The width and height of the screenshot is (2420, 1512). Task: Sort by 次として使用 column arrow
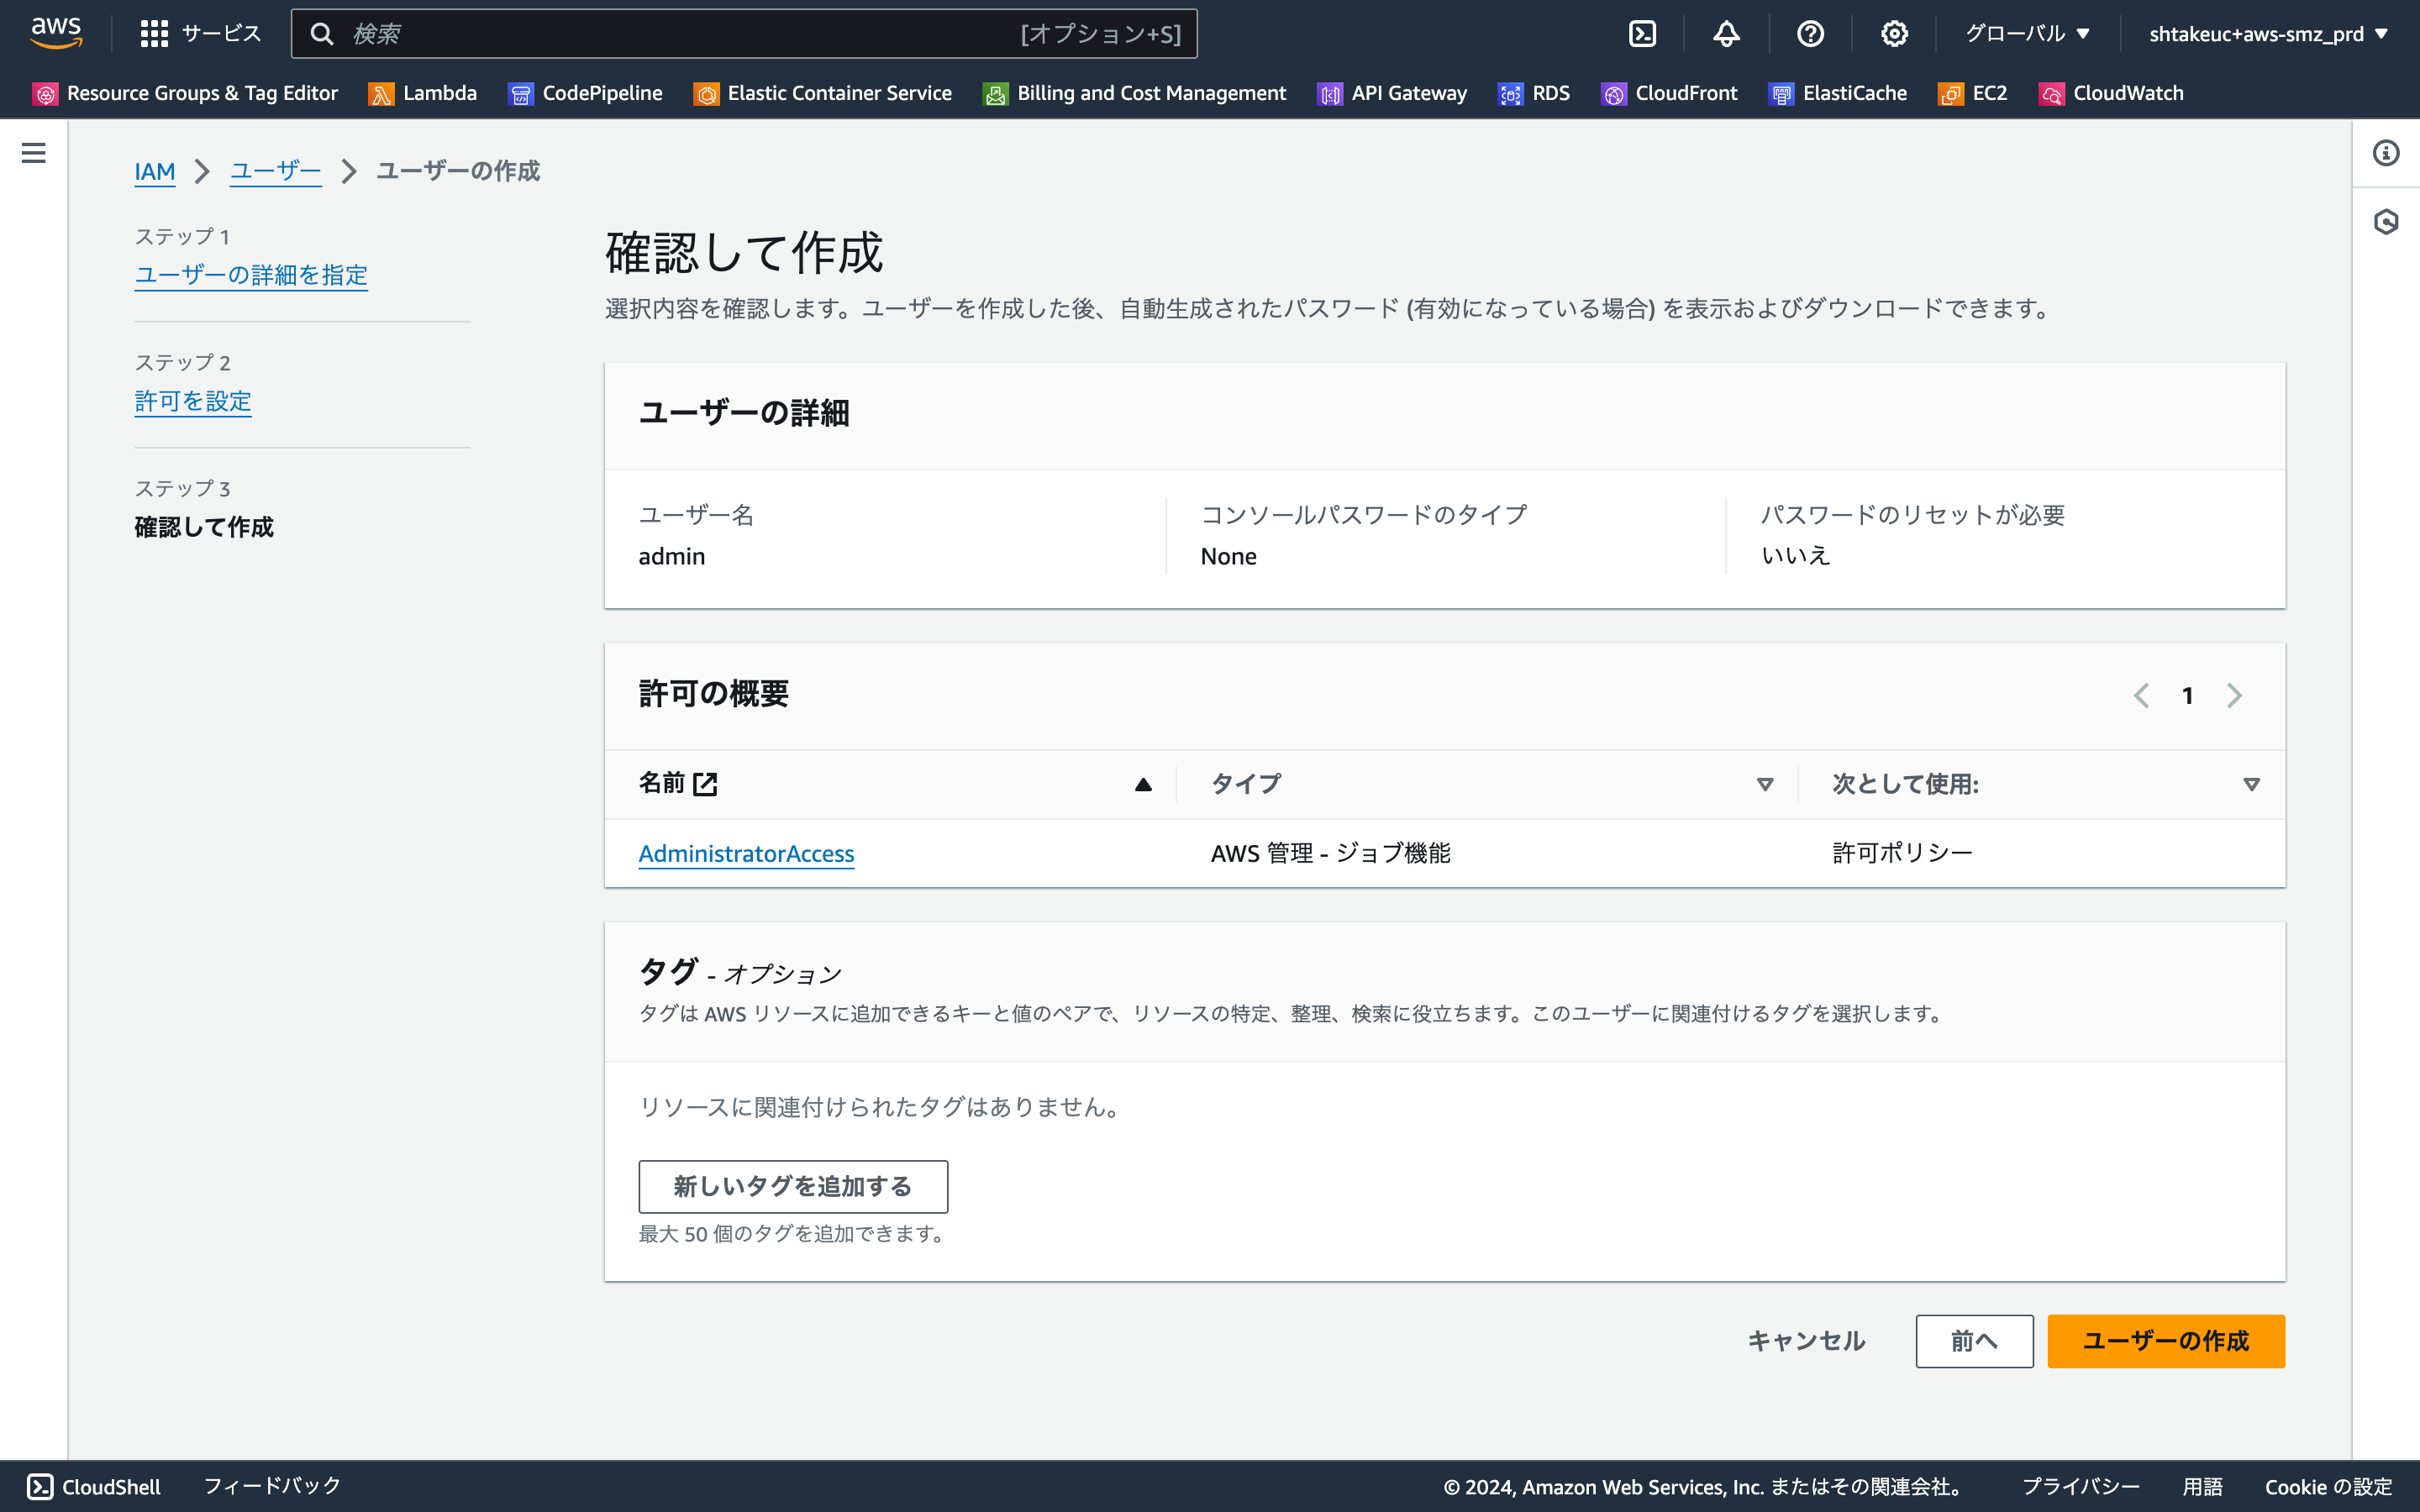click(x=2252, y=785)
